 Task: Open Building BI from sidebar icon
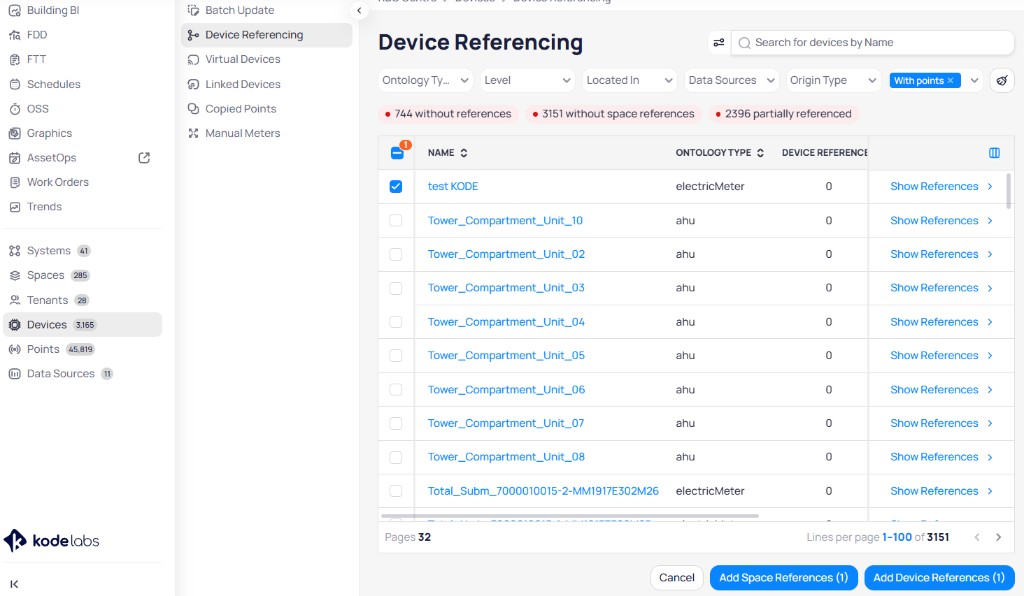pyautogui.click(x=14, y=10)
